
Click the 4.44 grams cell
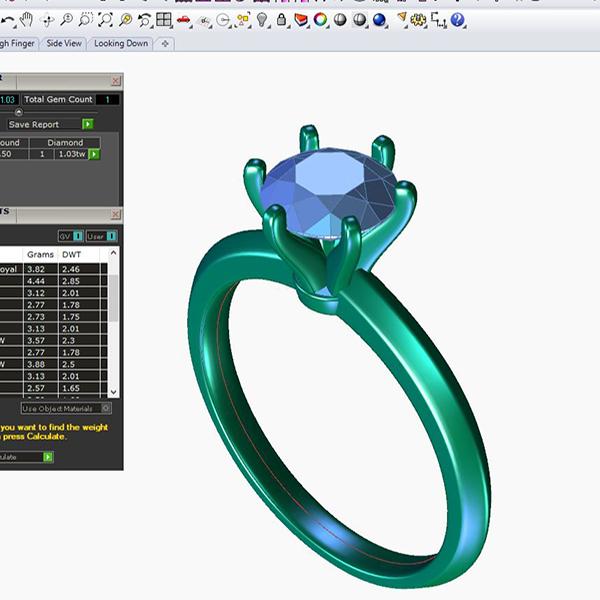click(x=41, y=281)
